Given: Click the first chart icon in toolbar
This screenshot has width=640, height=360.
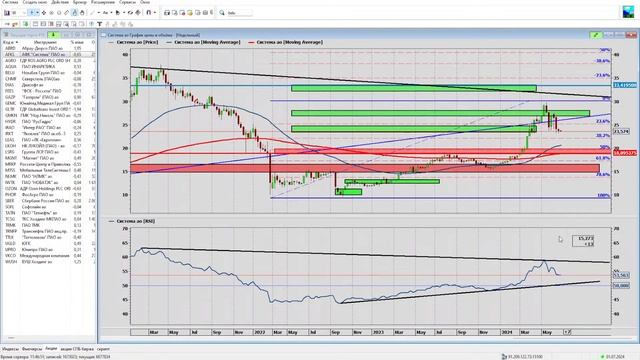Looking at the screenshot, I should [7, 13].
